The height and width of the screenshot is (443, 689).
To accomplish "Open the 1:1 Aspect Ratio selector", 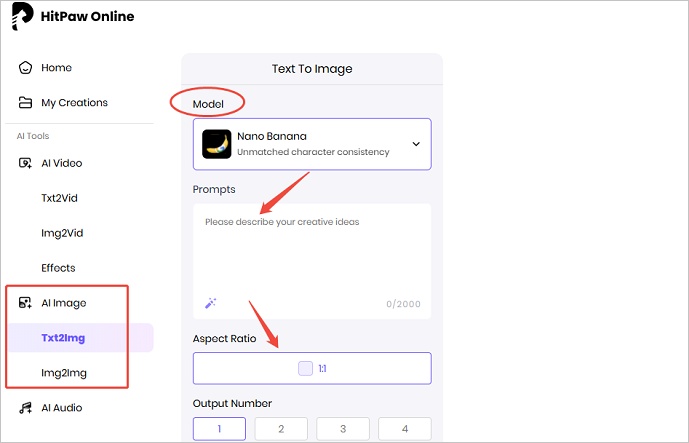I will pyautogui.click(x=312, y=368).
